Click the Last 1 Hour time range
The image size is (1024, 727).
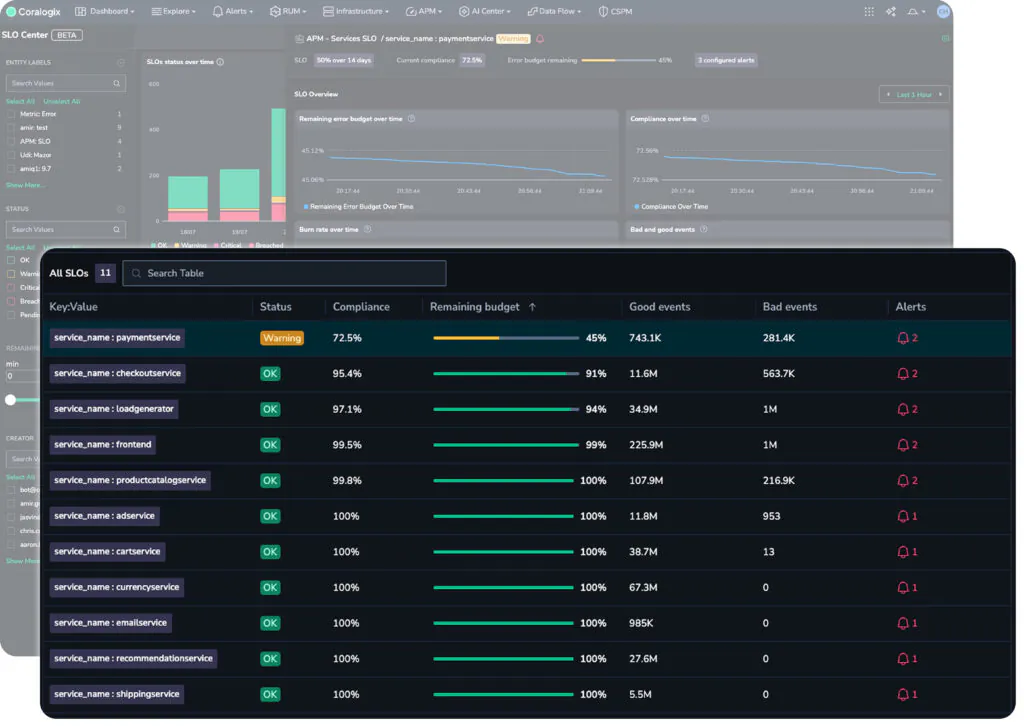click(914, 95)
